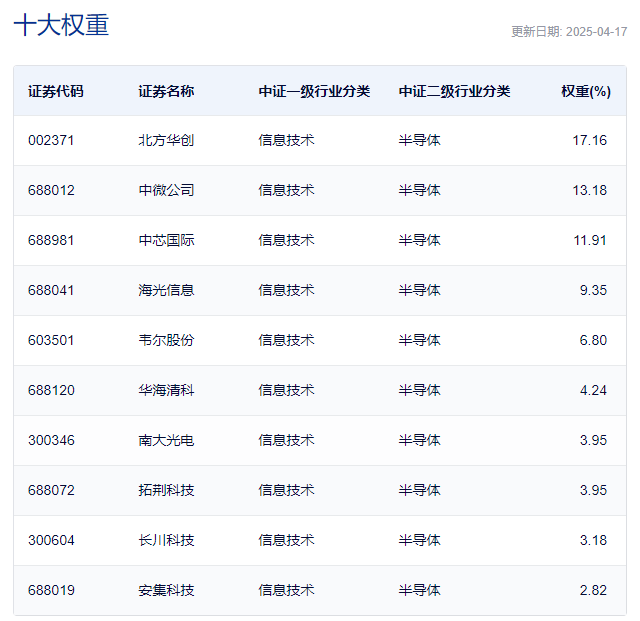Click 信息技术 in the 安集科技 row

[x=287, y=590]
